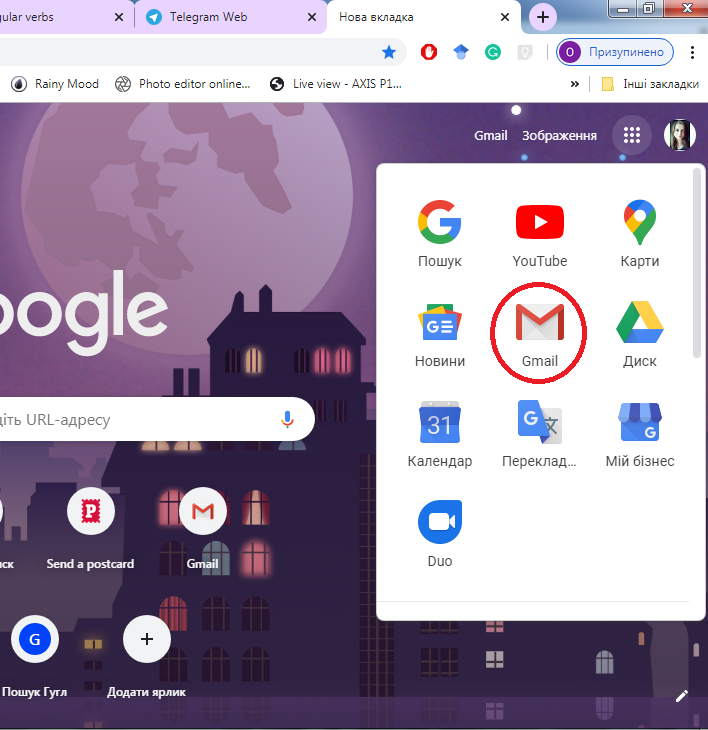708x730 pixels.
Task: Click the apps panel scrollbar
Action: (x=696, y=263)
